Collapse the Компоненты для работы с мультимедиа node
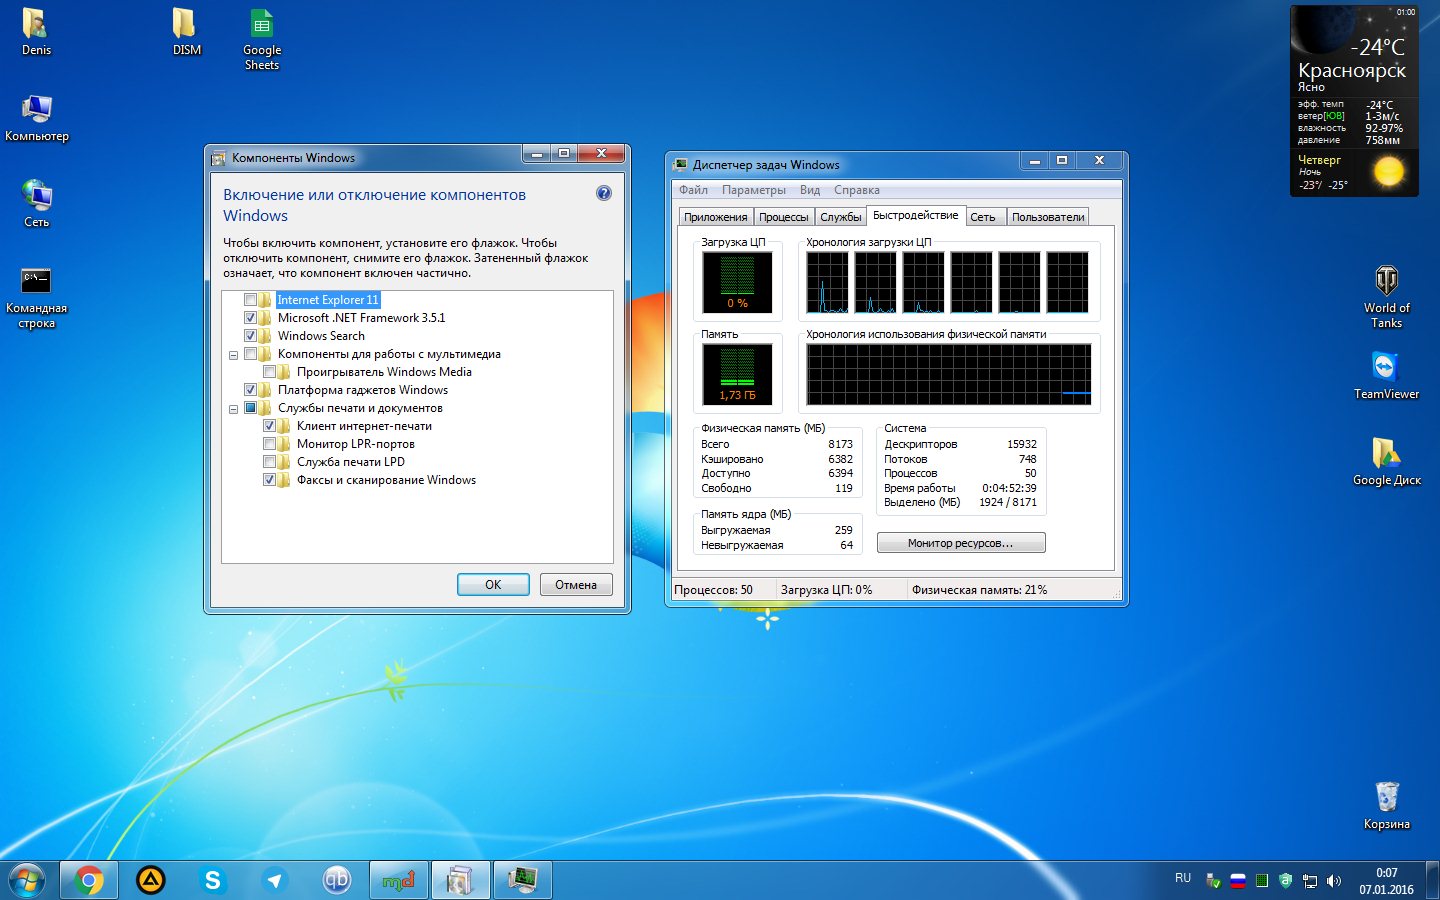Viewport: 1440px width, 900px height. click(x=234, y=355)
